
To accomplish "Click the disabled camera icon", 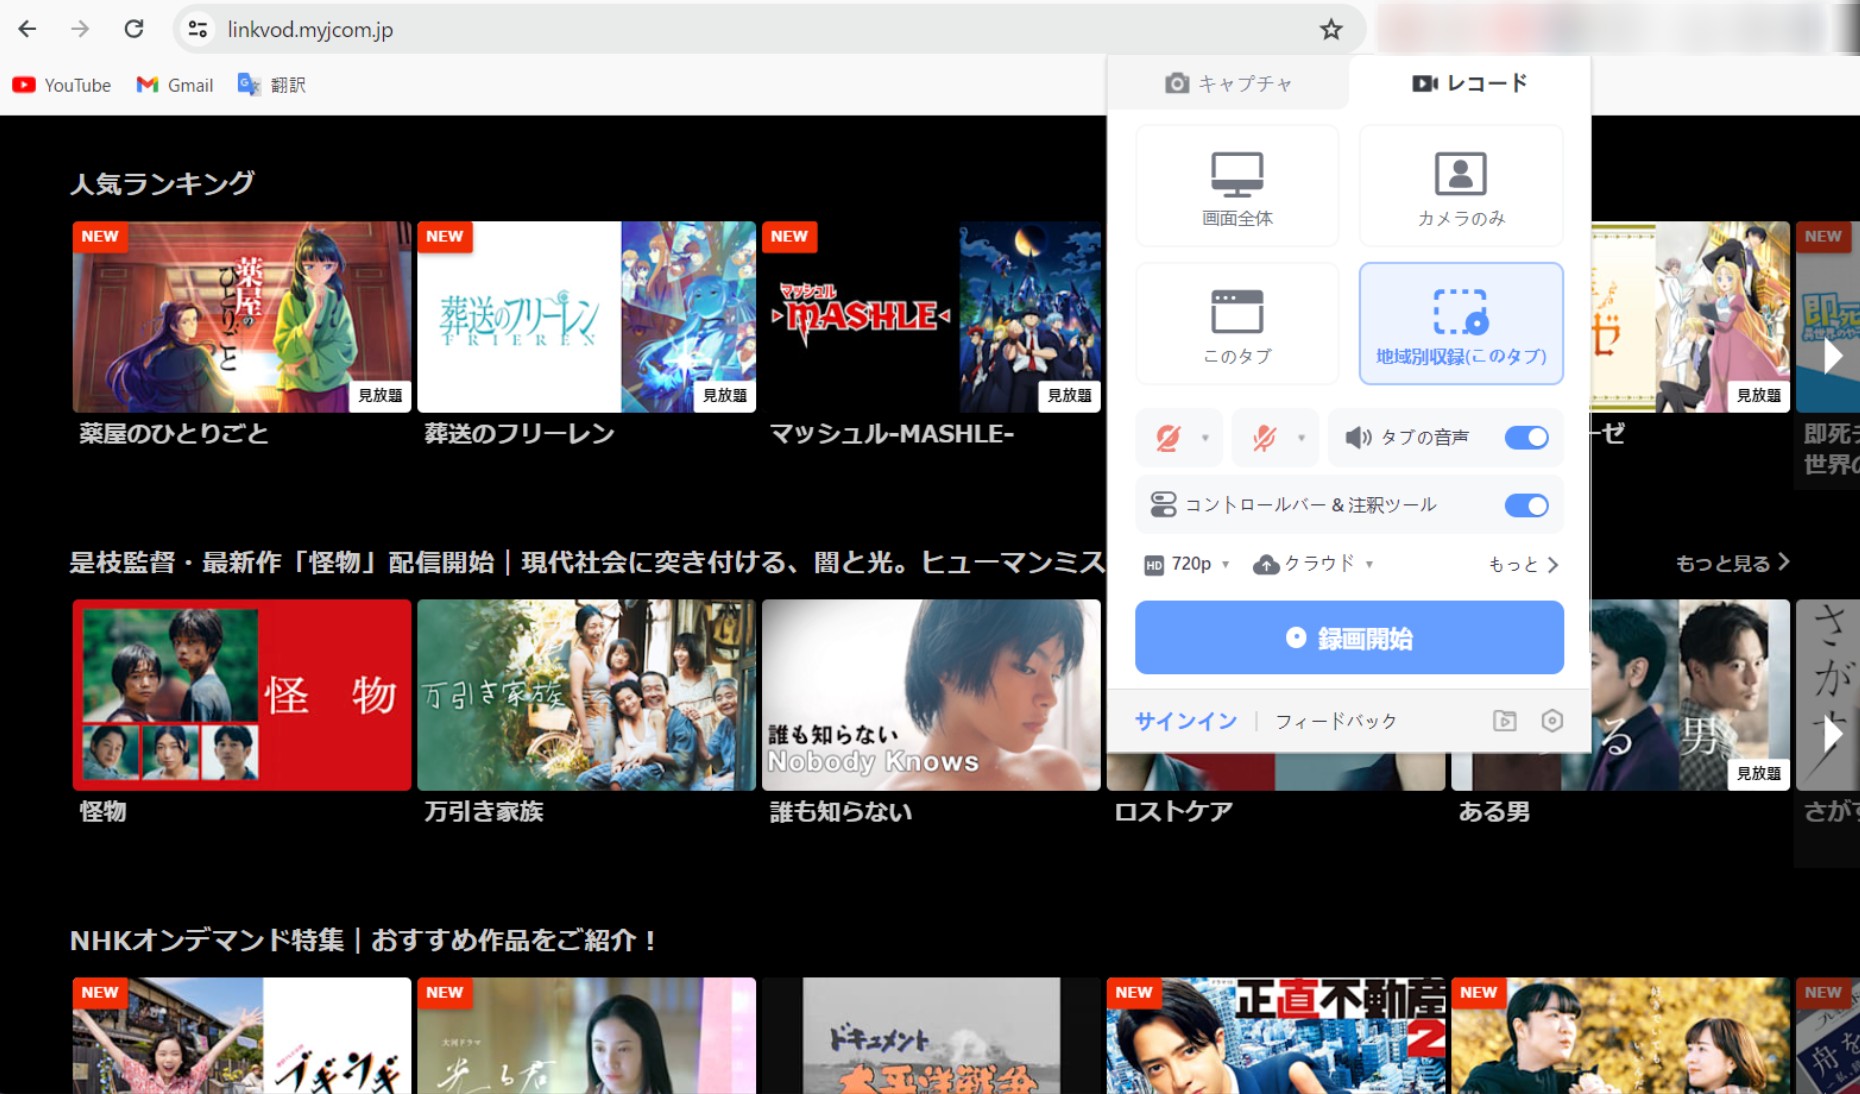I will (x=1168, y=438).
